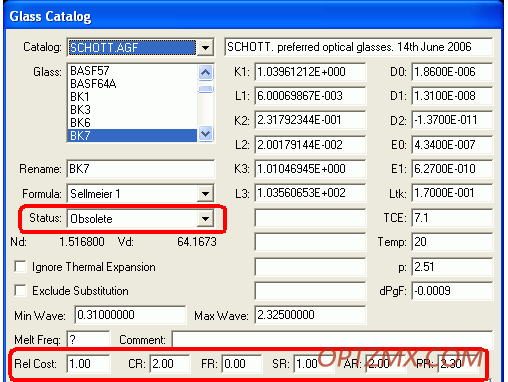
Task: Click the K2 coefficient field
Action: [310, 120]
